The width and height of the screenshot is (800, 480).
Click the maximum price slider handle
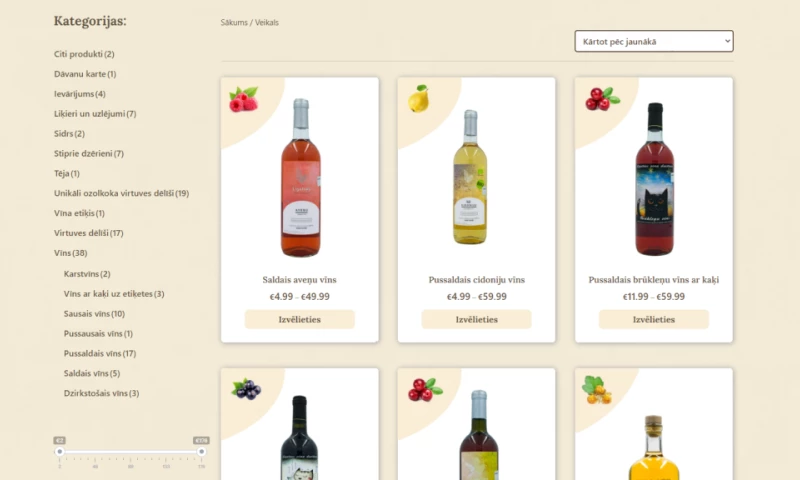click(x=202, y=451)
